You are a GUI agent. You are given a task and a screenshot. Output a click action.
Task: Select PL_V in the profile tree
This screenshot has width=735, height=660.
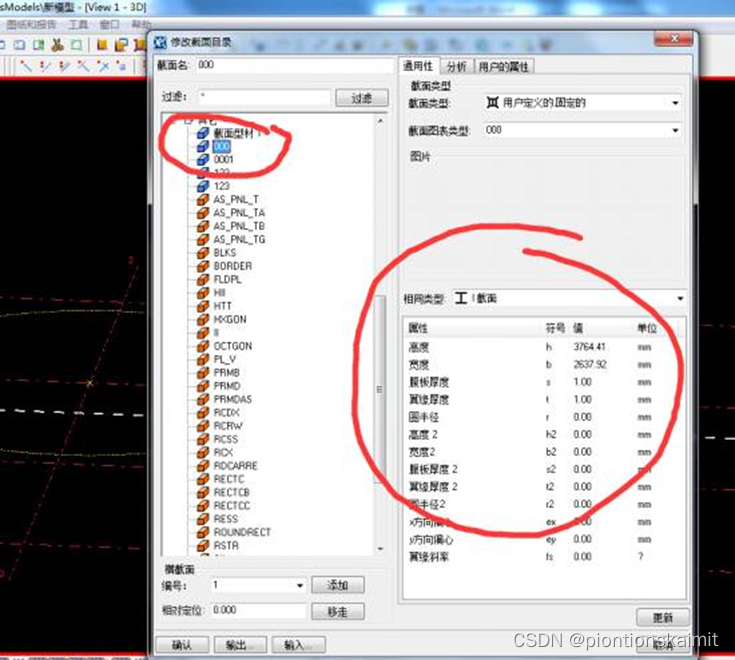pyautogui.click(x=225, y=359)
